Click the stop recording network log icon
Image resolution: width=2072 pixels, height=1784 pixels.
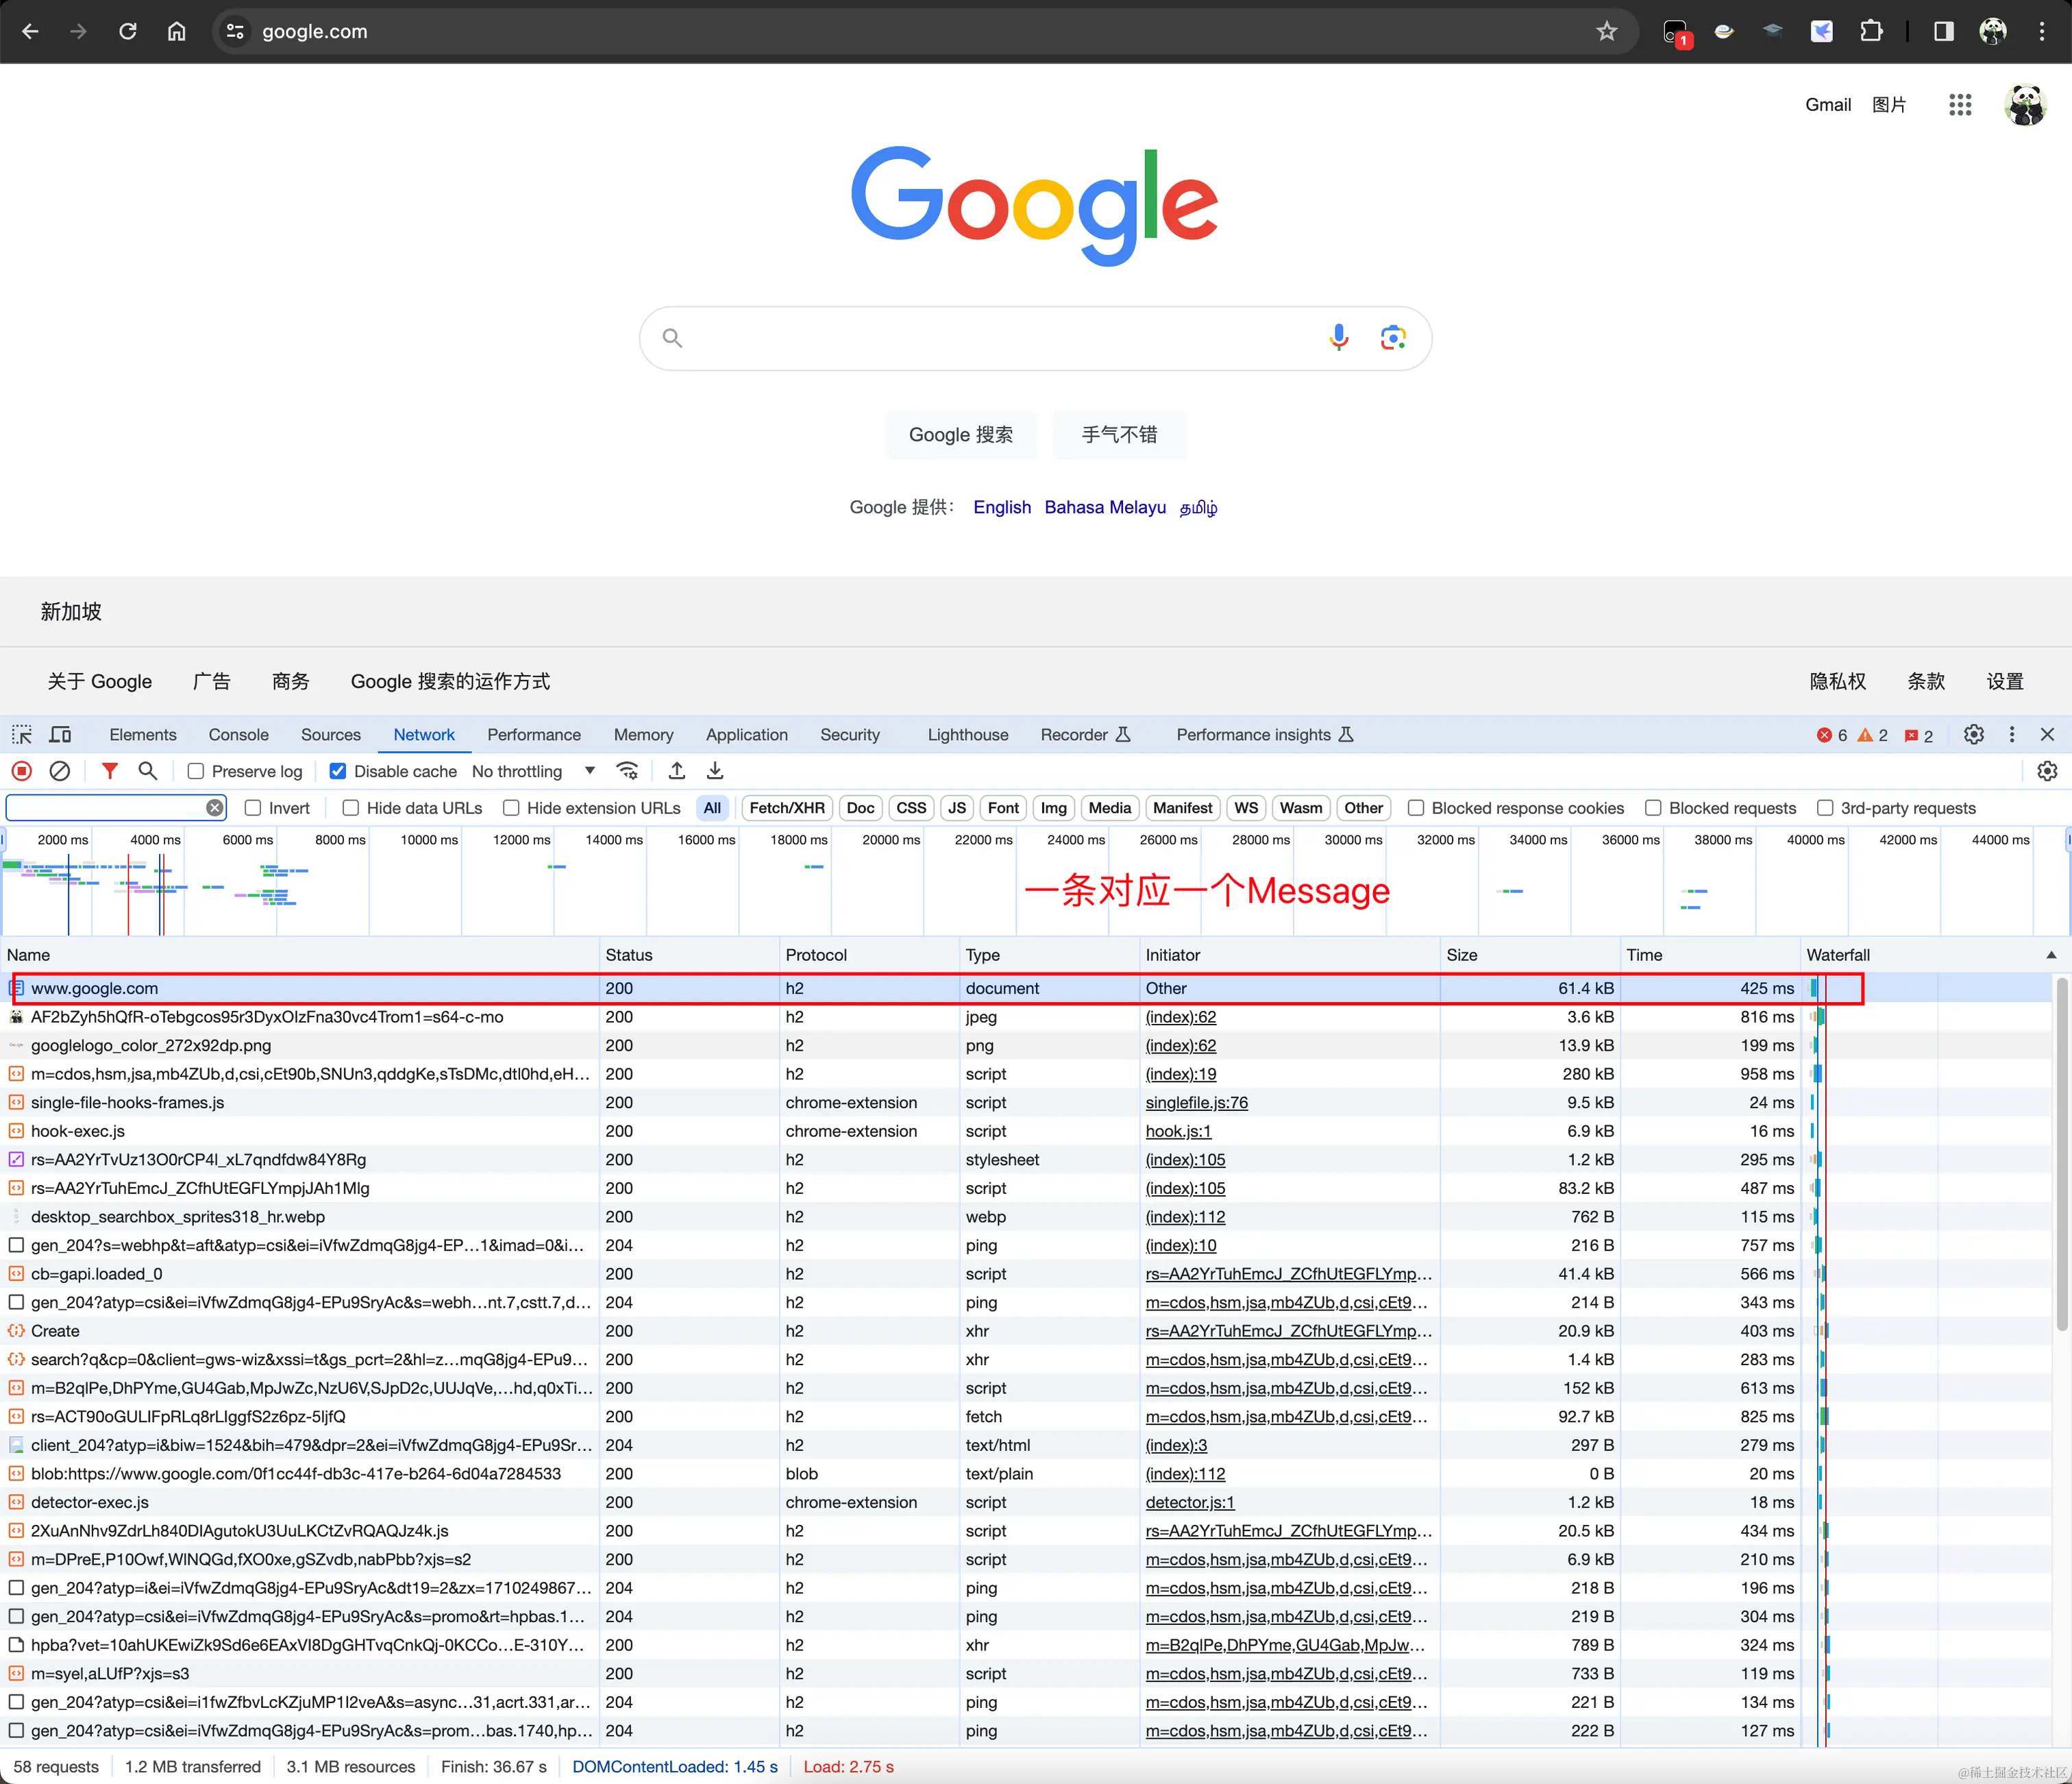(x=22, y=771)
